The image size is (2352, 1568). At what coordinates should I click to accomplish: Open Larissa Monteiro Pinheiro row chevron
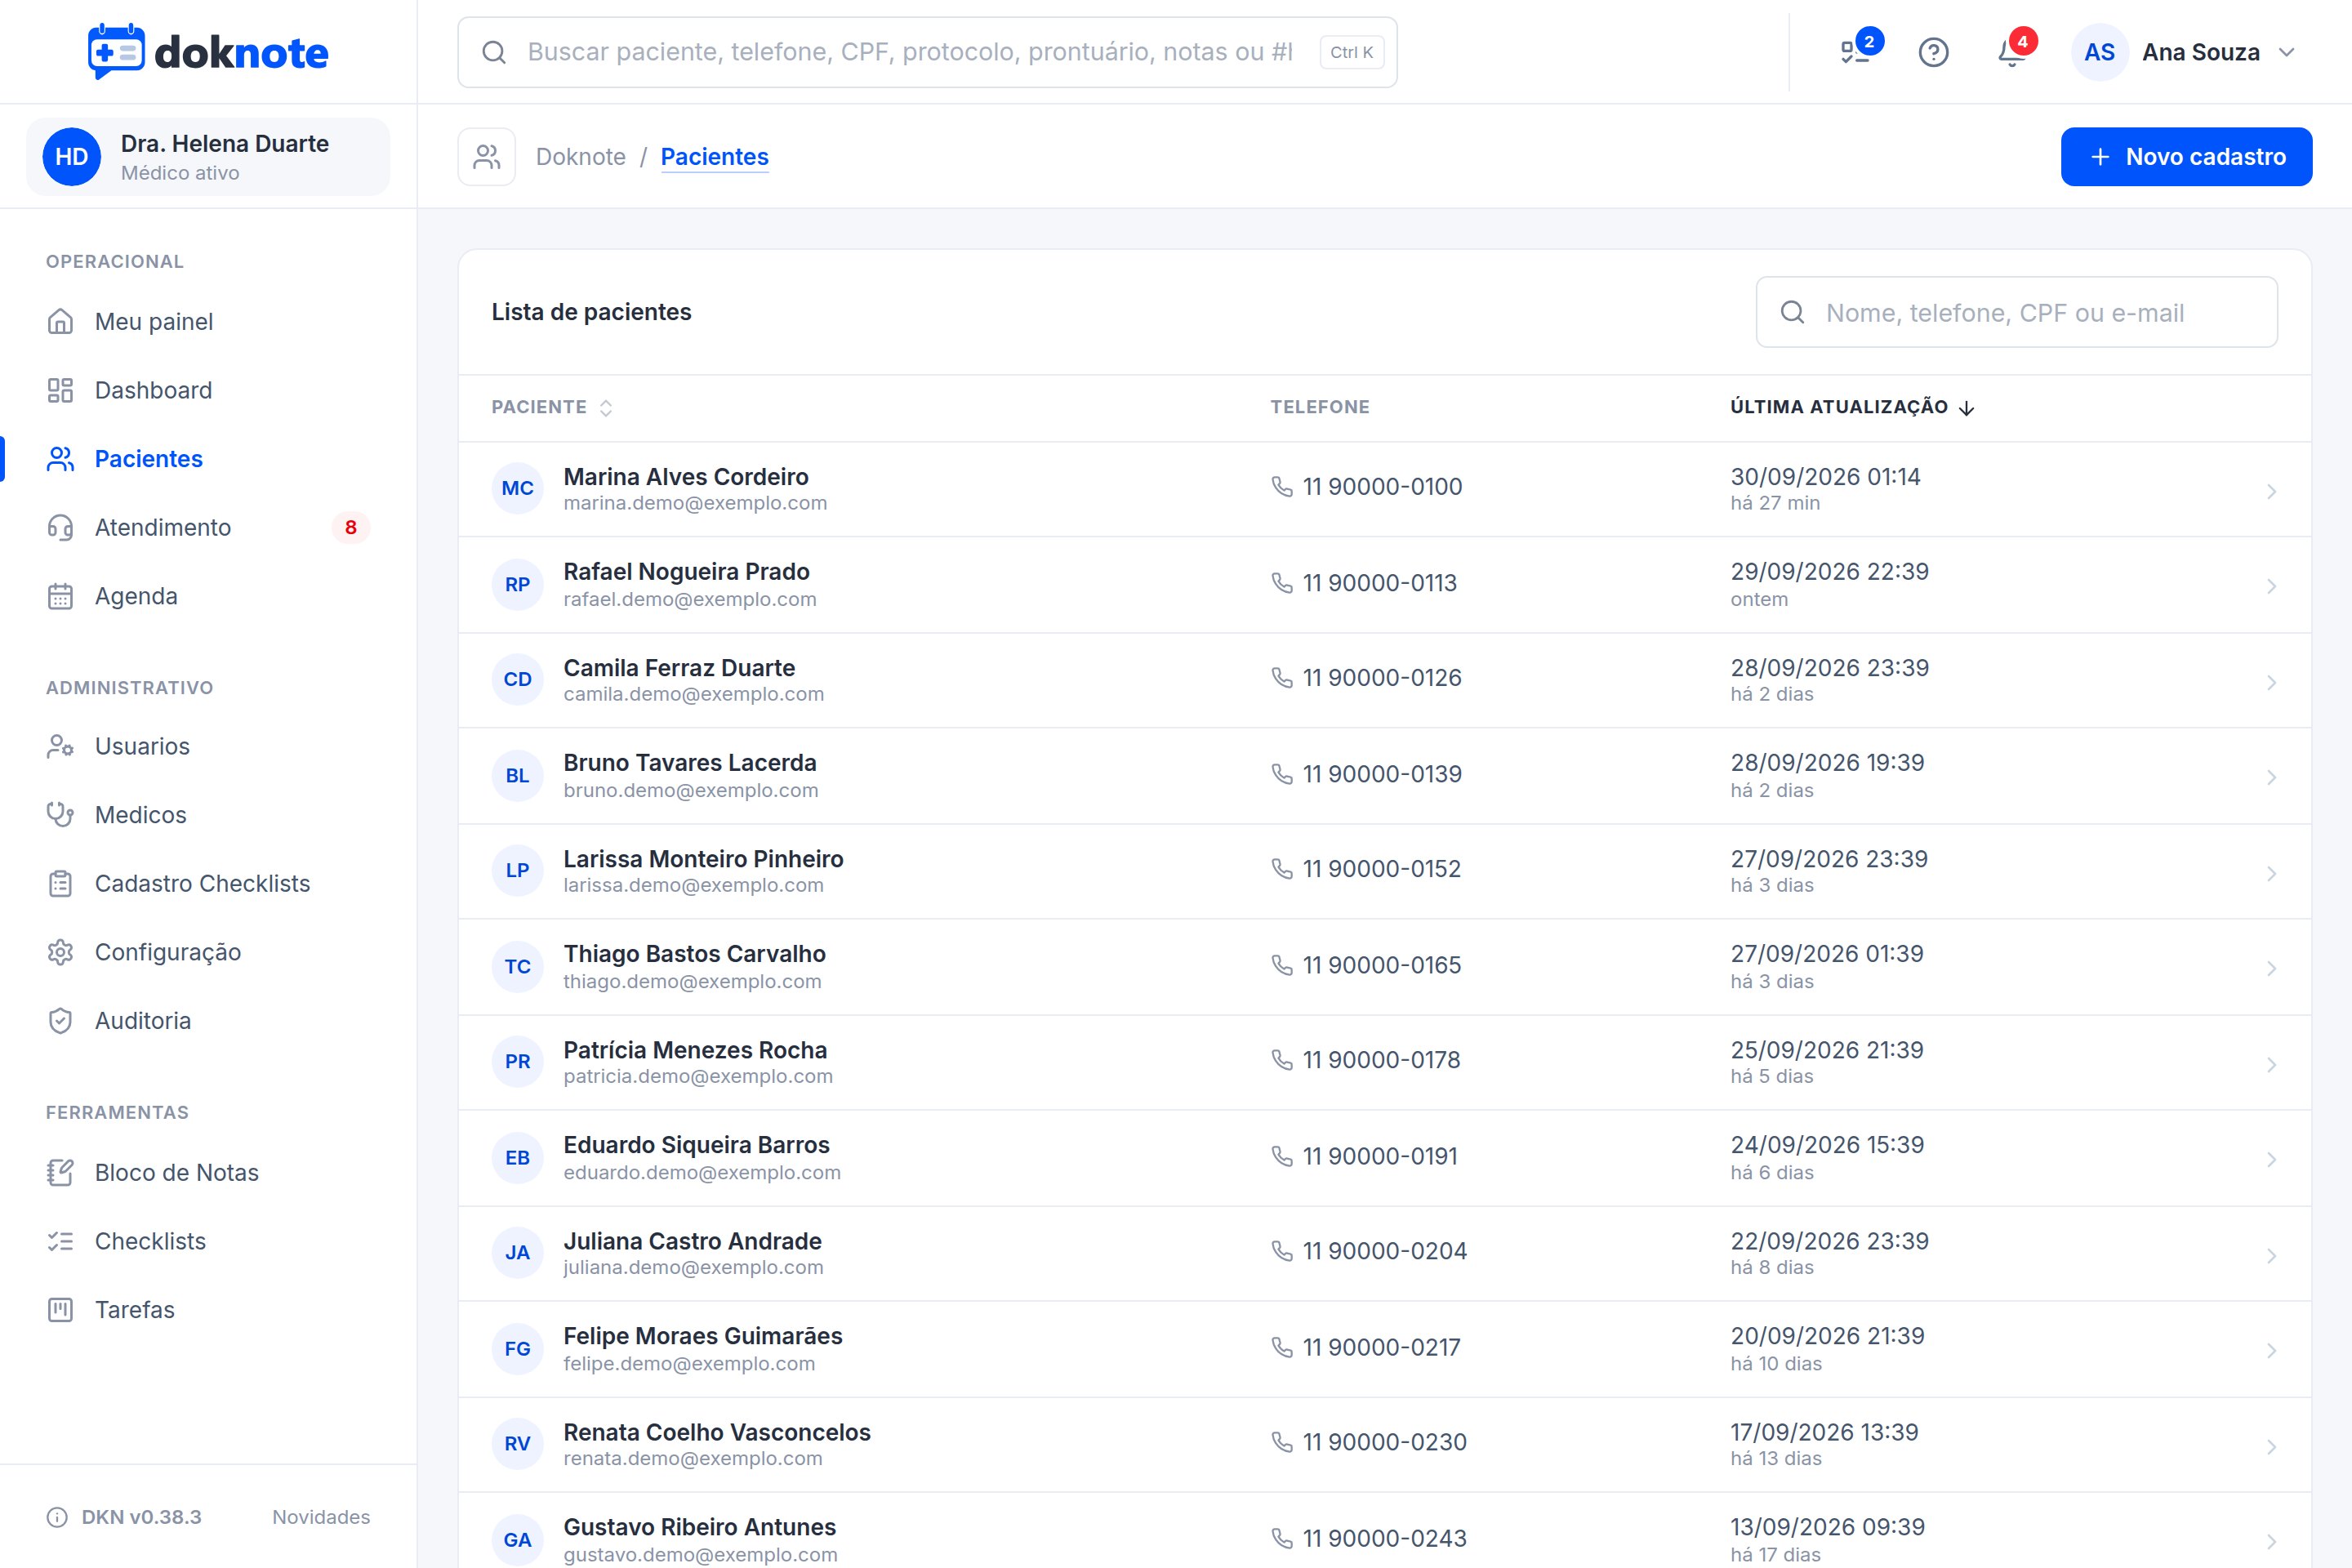point(2271,873)
